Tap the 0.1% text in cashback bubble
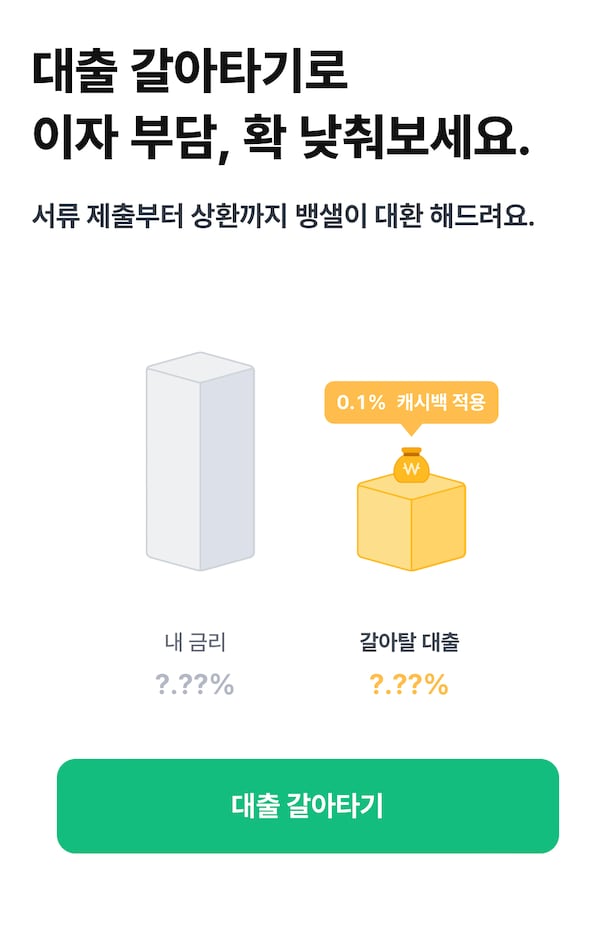This screenshot has height=952, width=616. click(x=361, y=403)
